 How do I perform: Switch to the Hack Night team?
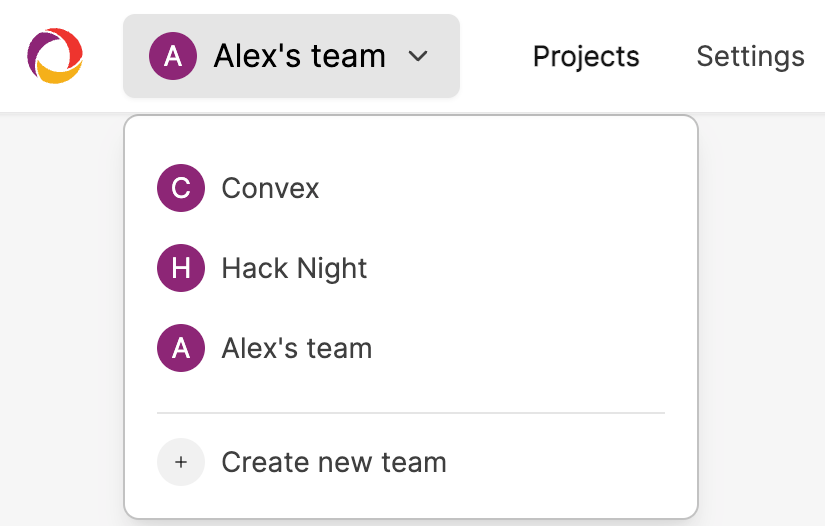tap(294, 268)
